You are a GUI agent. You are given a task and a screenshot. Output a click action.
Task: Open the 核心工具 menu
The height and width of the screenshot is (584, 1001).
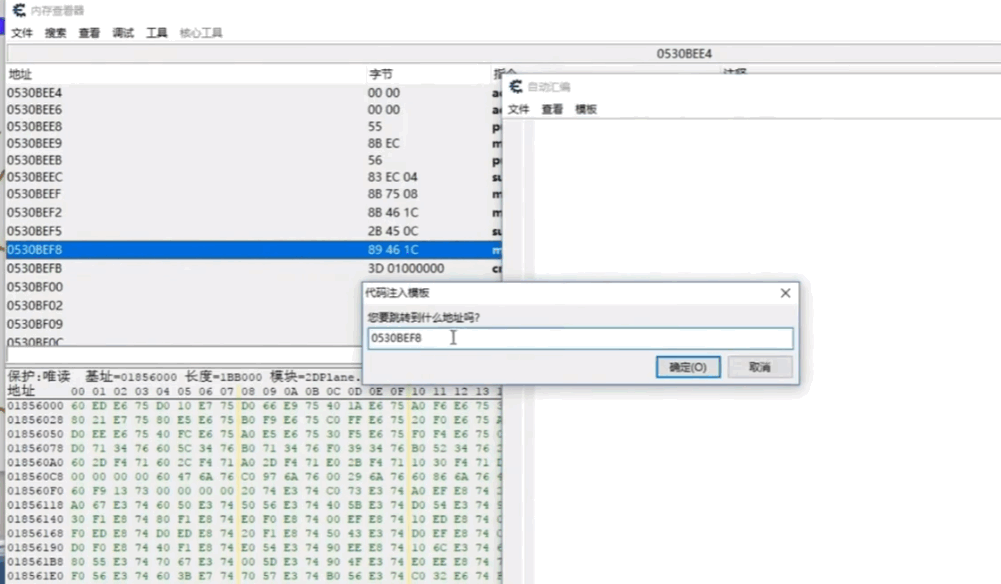201,33
